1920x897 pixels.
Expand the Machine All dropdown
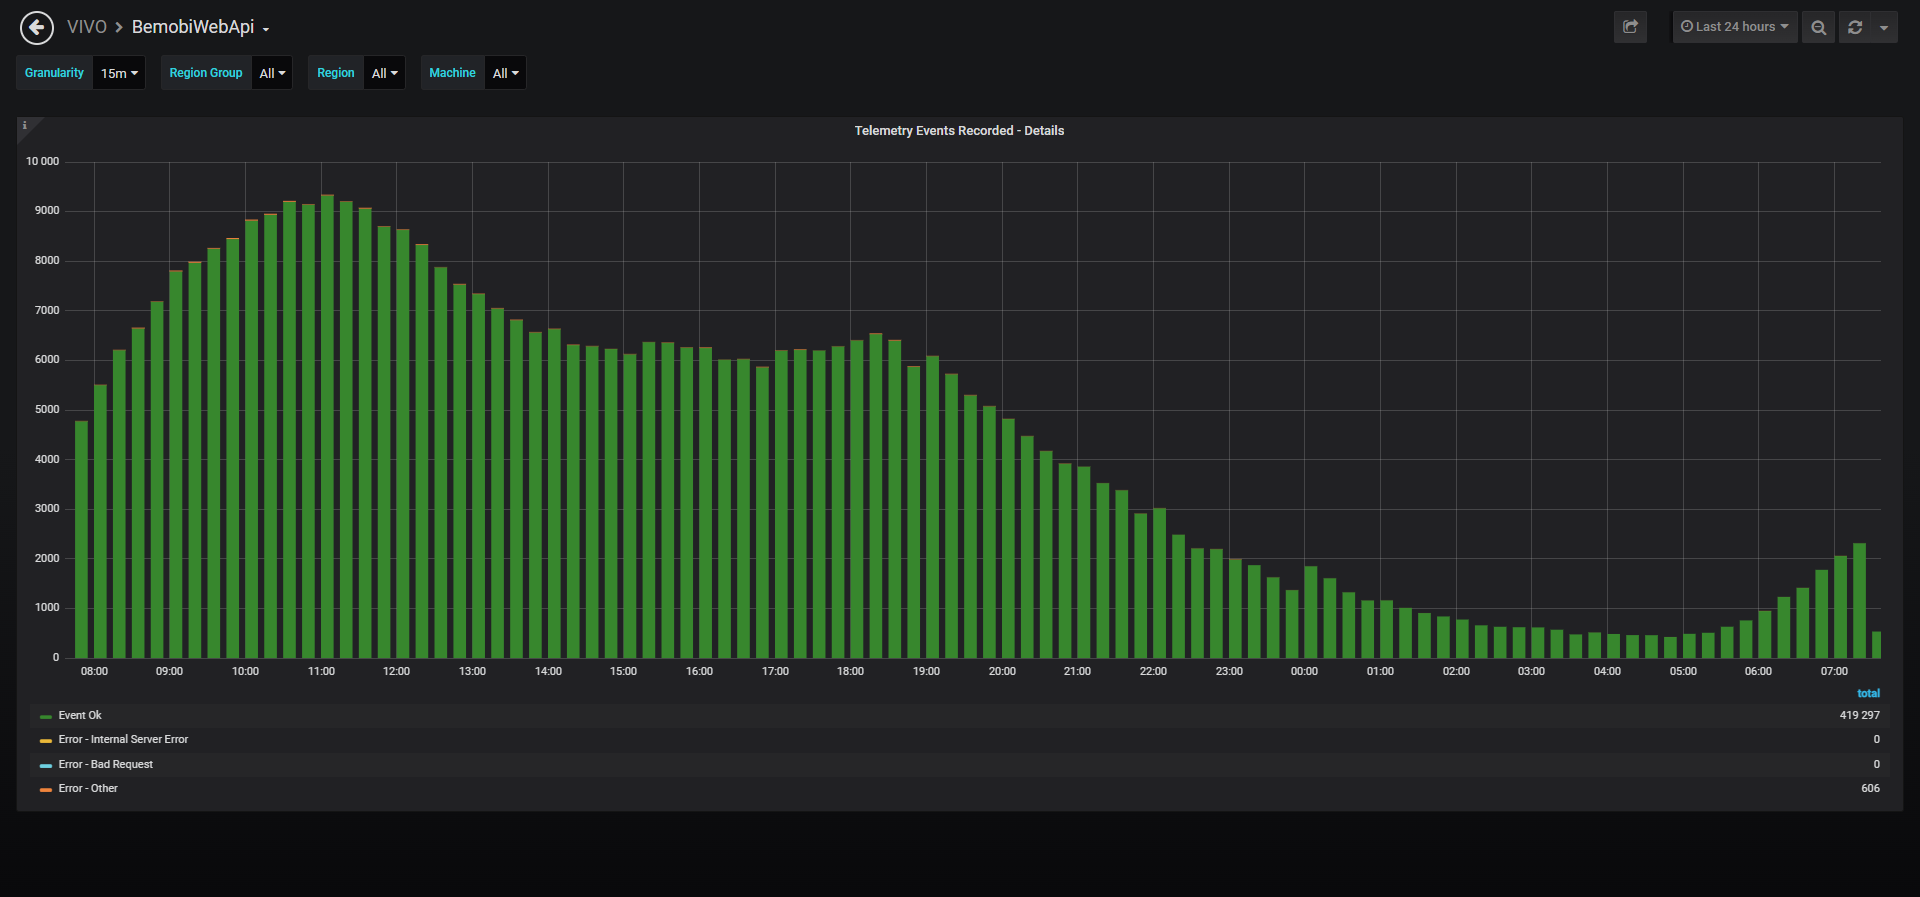click(505, 73)
